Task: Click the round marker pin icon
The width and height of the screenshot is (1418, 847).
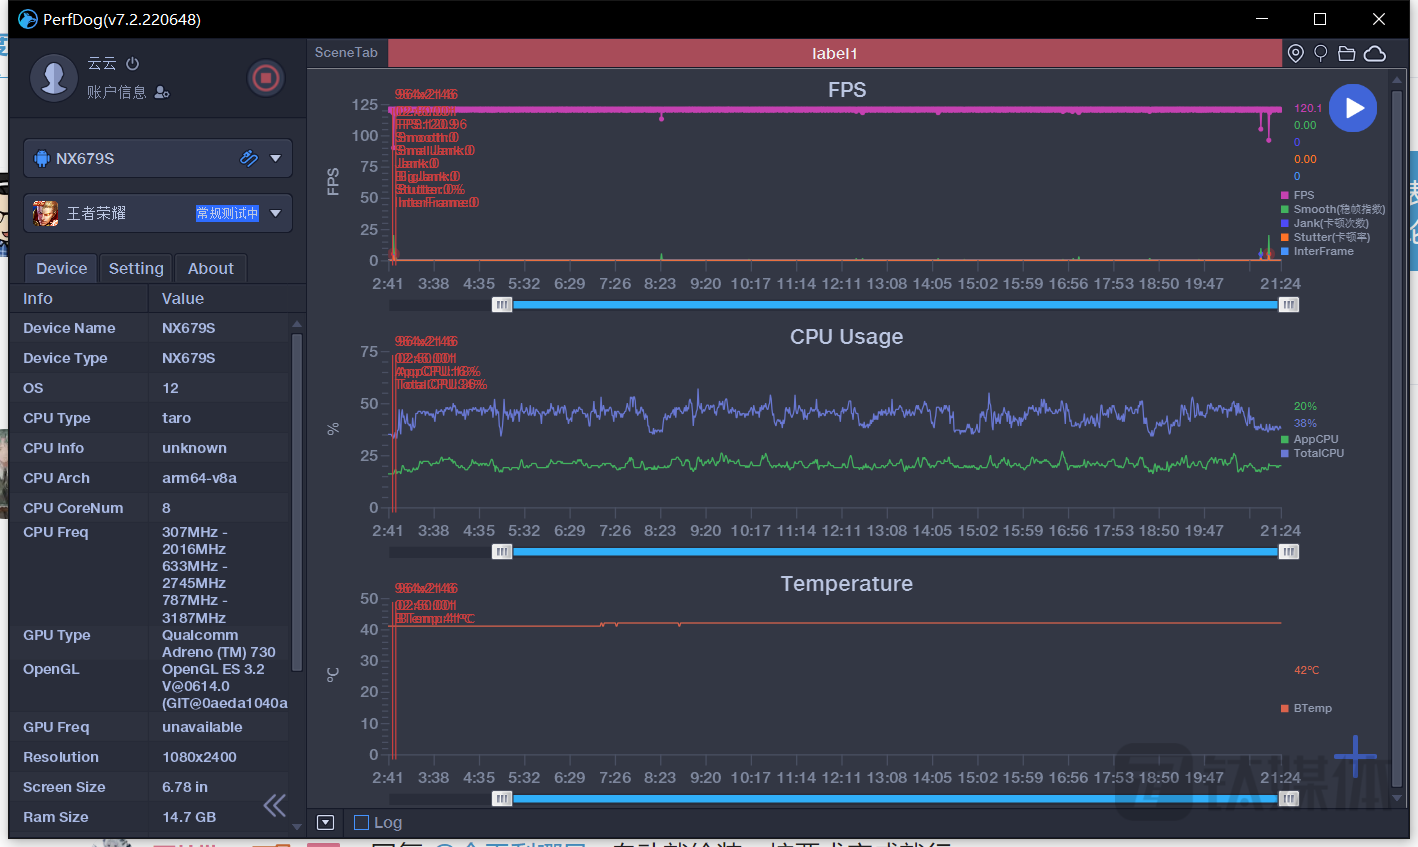Action: point(1320,54)
